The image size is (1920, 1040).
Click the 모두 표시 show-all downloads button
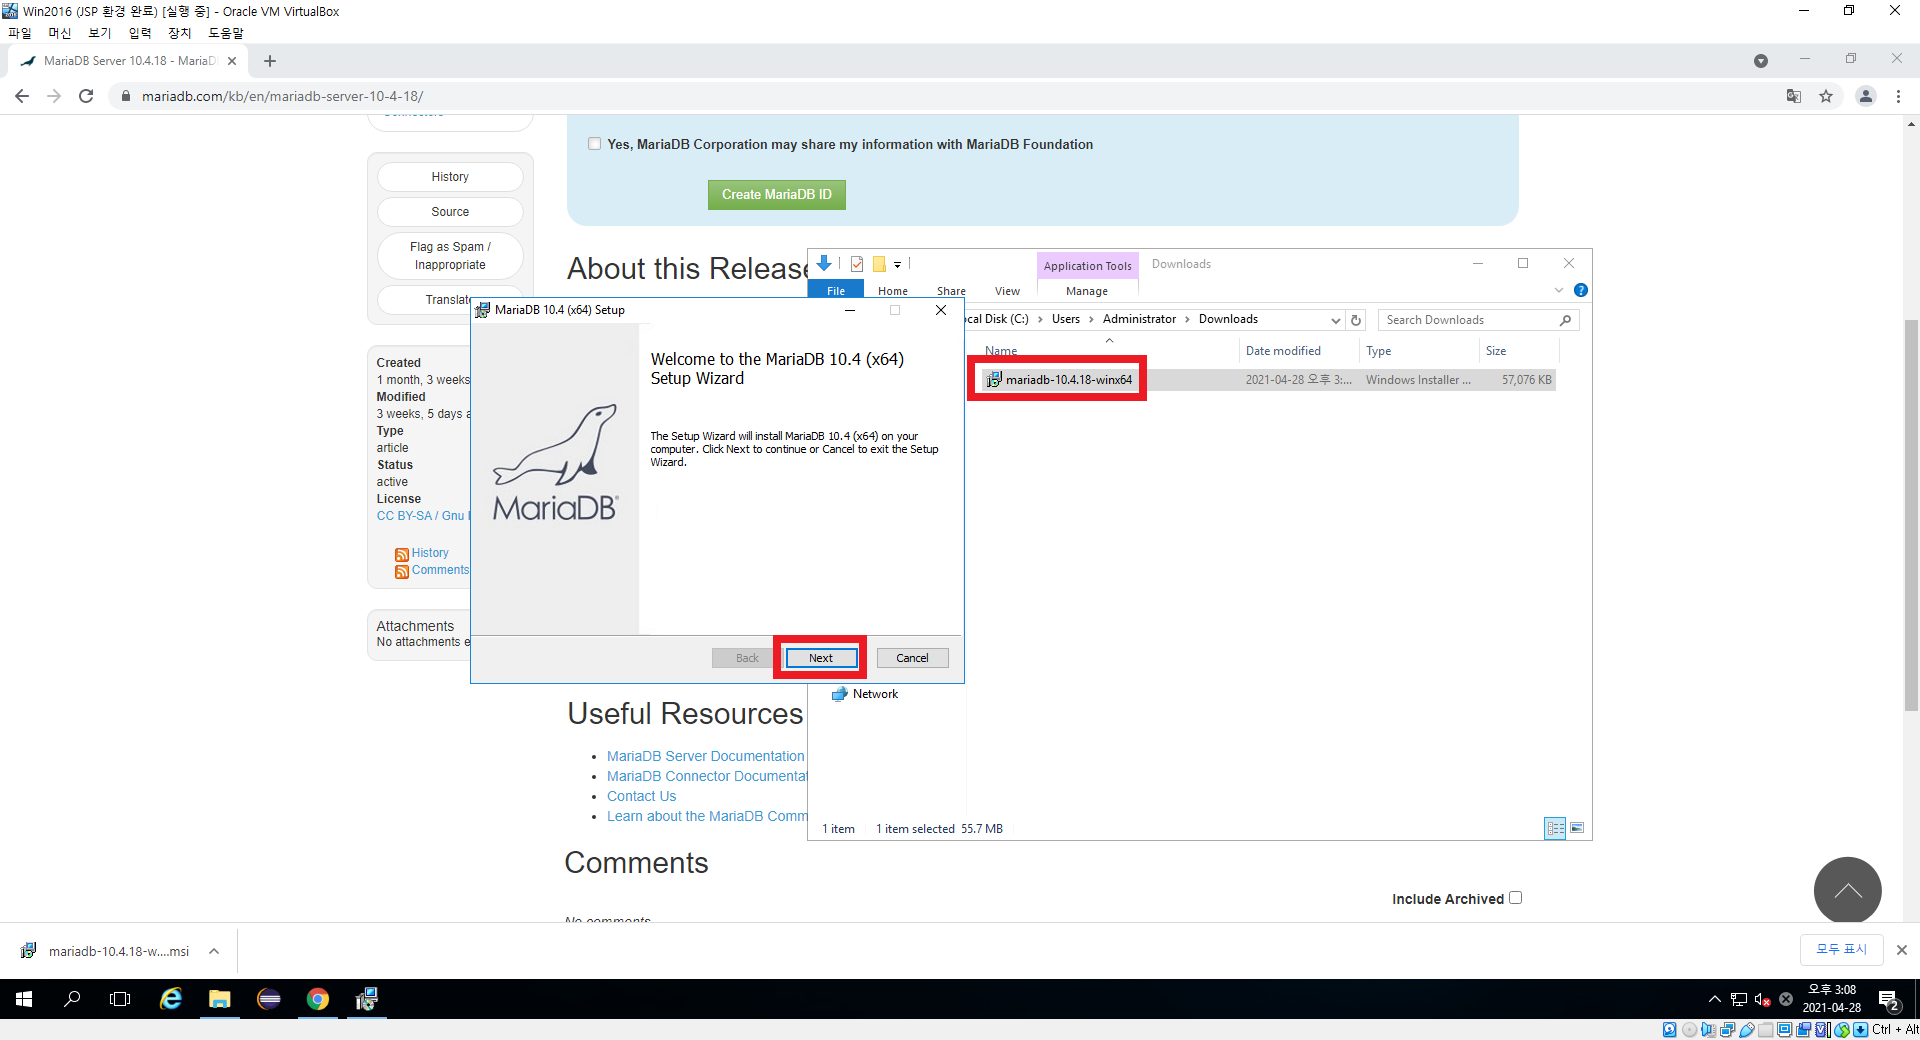pos(1842,949)
